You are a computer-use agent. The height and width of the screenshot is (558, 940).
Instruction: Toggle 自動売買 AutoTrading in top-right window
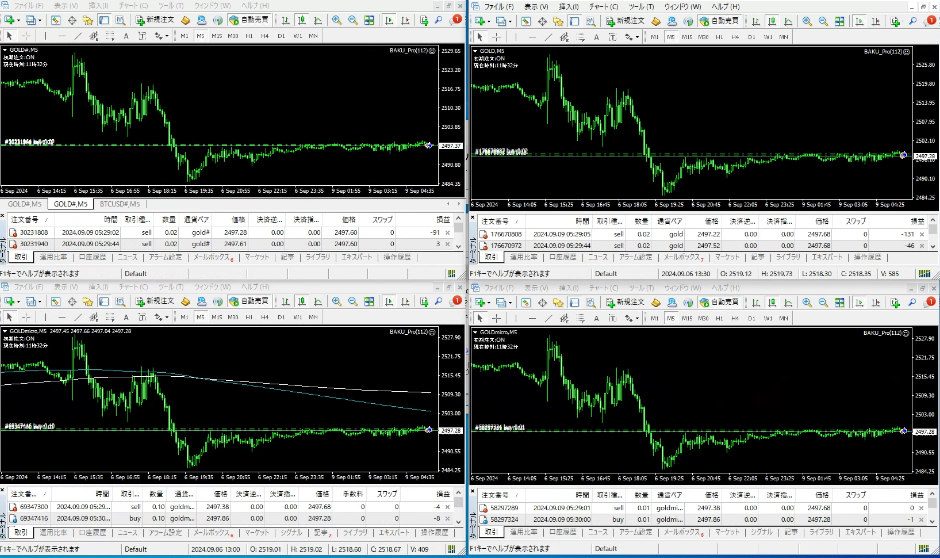721,21
